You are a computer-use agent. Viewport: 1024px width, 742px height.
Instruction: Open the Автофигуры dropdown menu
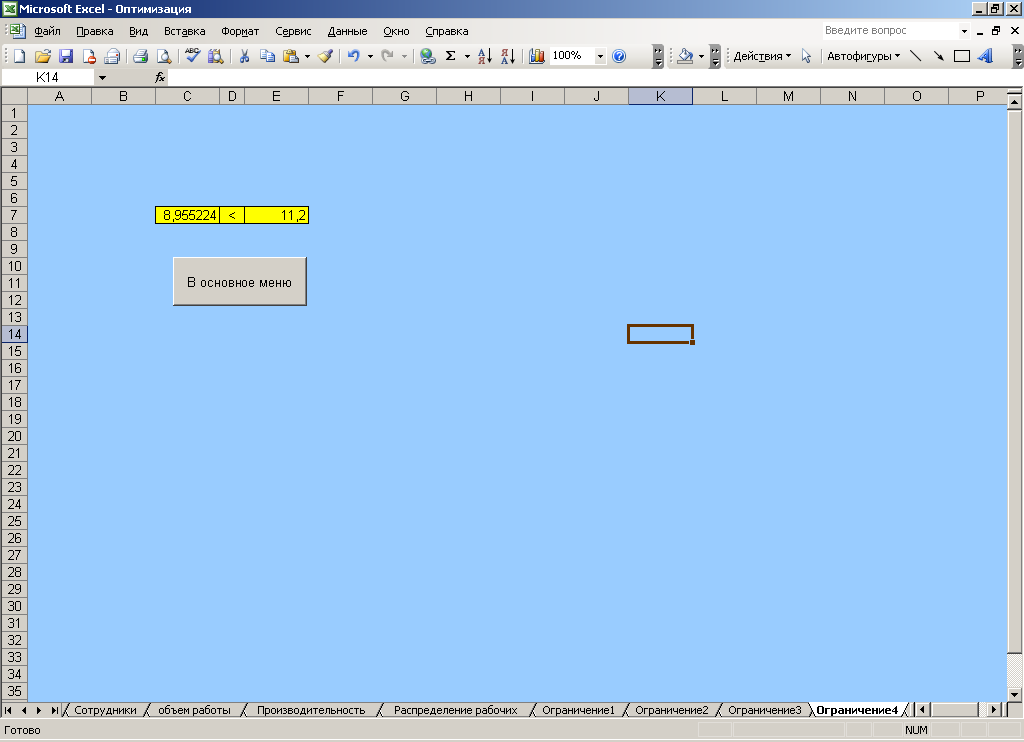(863, 57)
